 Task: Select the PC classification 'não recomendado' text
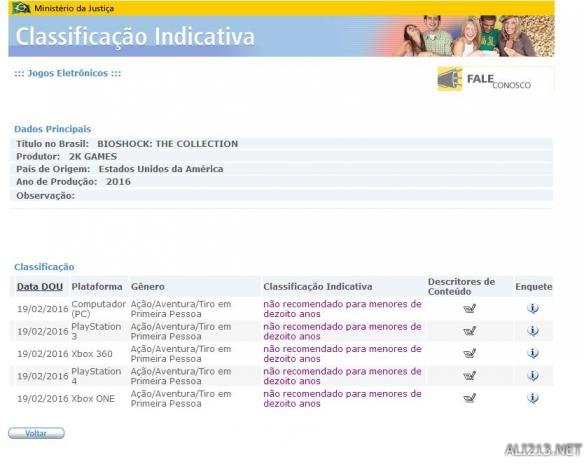[342, 309]
